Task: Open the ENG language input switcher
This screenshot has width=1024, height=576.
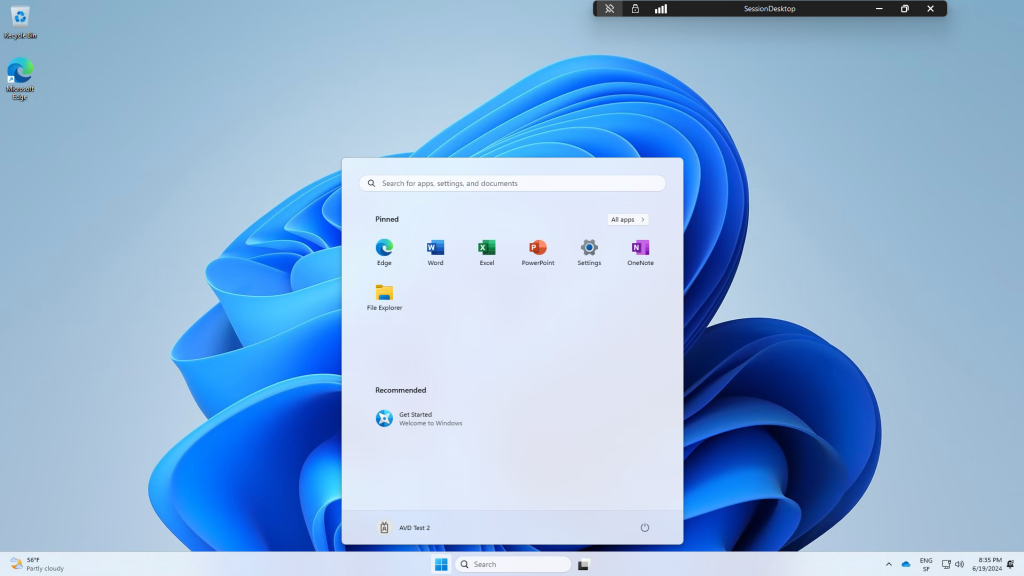Action: point(926,564)
